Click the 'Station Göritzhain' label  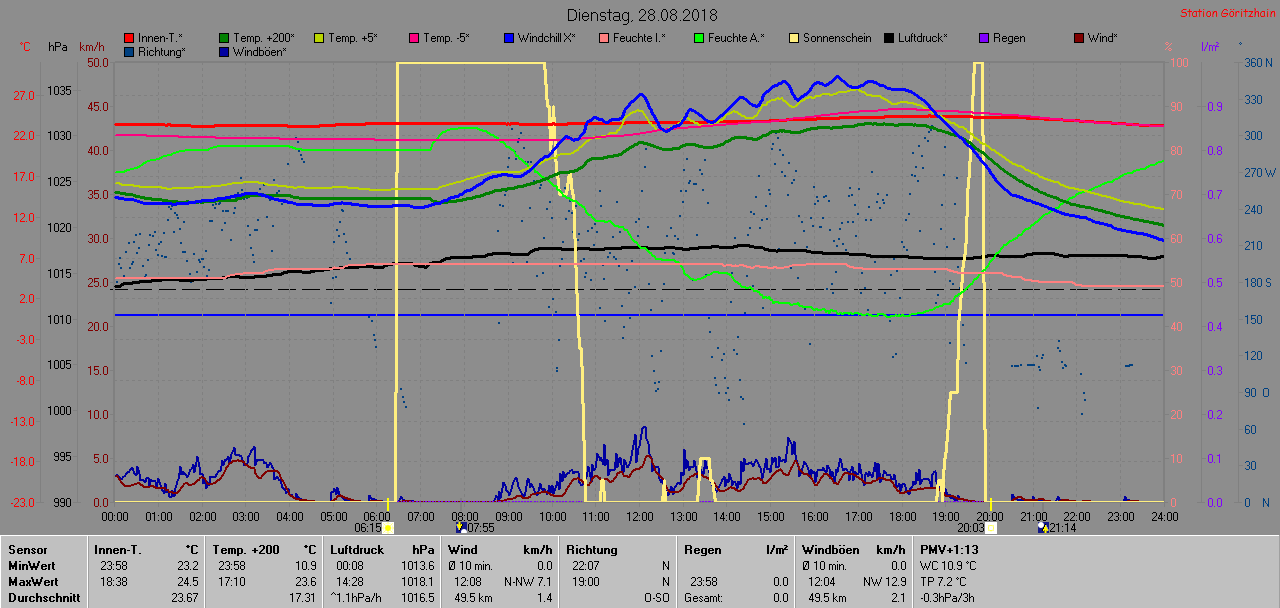pyautogui.click(x=1226, y=13)
